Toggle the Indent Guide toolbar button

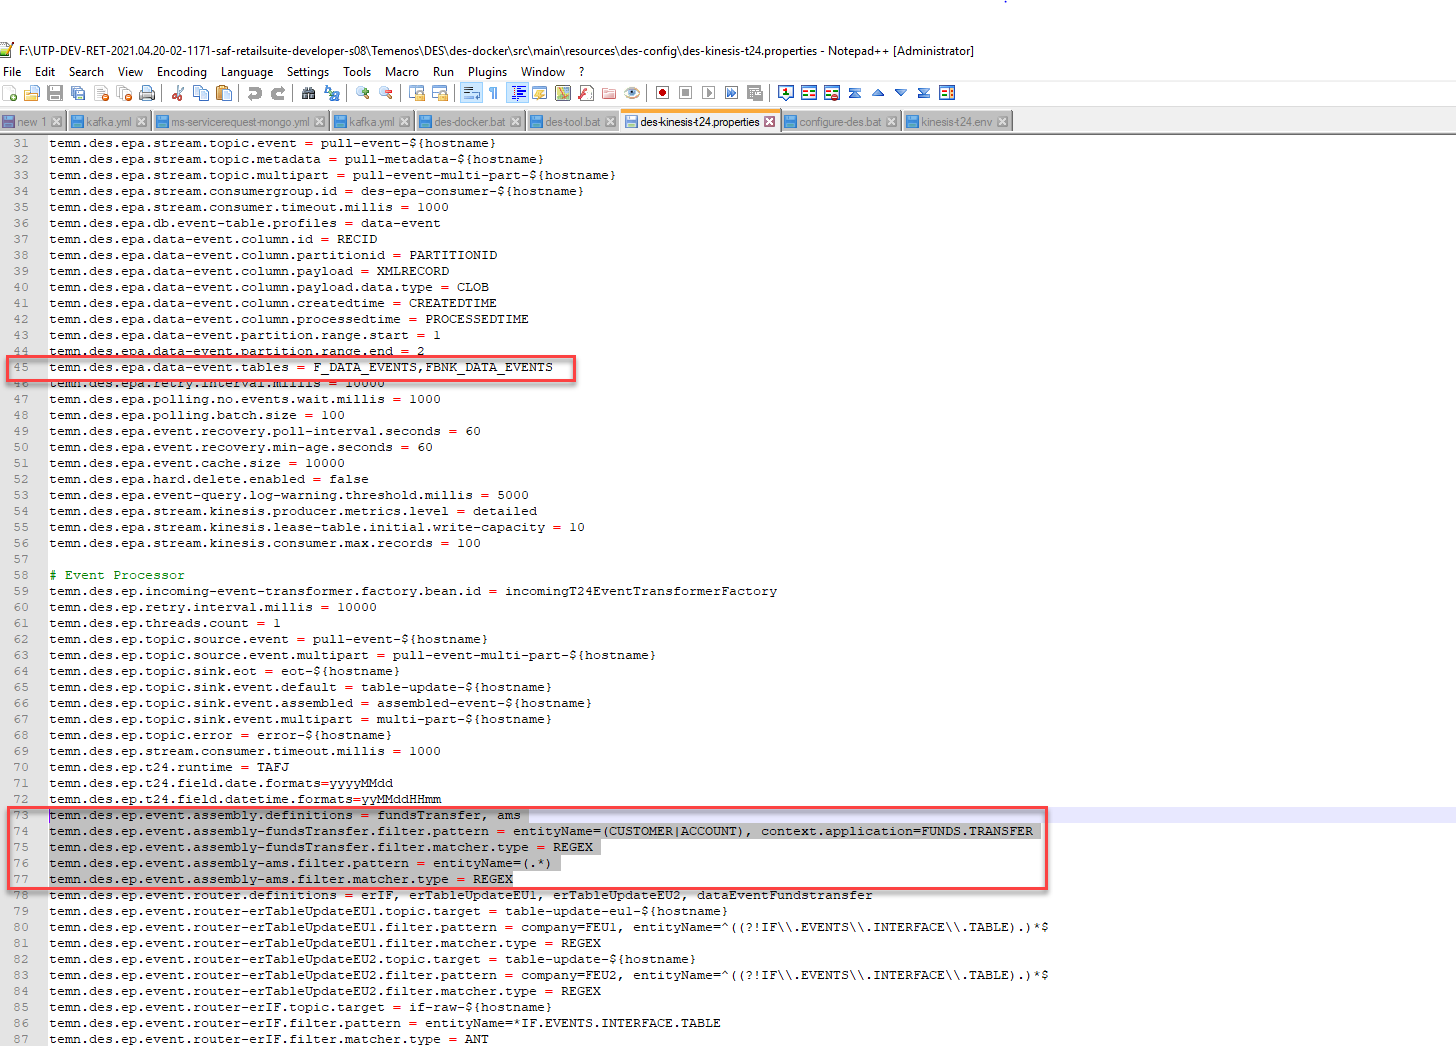pos(518,93)
